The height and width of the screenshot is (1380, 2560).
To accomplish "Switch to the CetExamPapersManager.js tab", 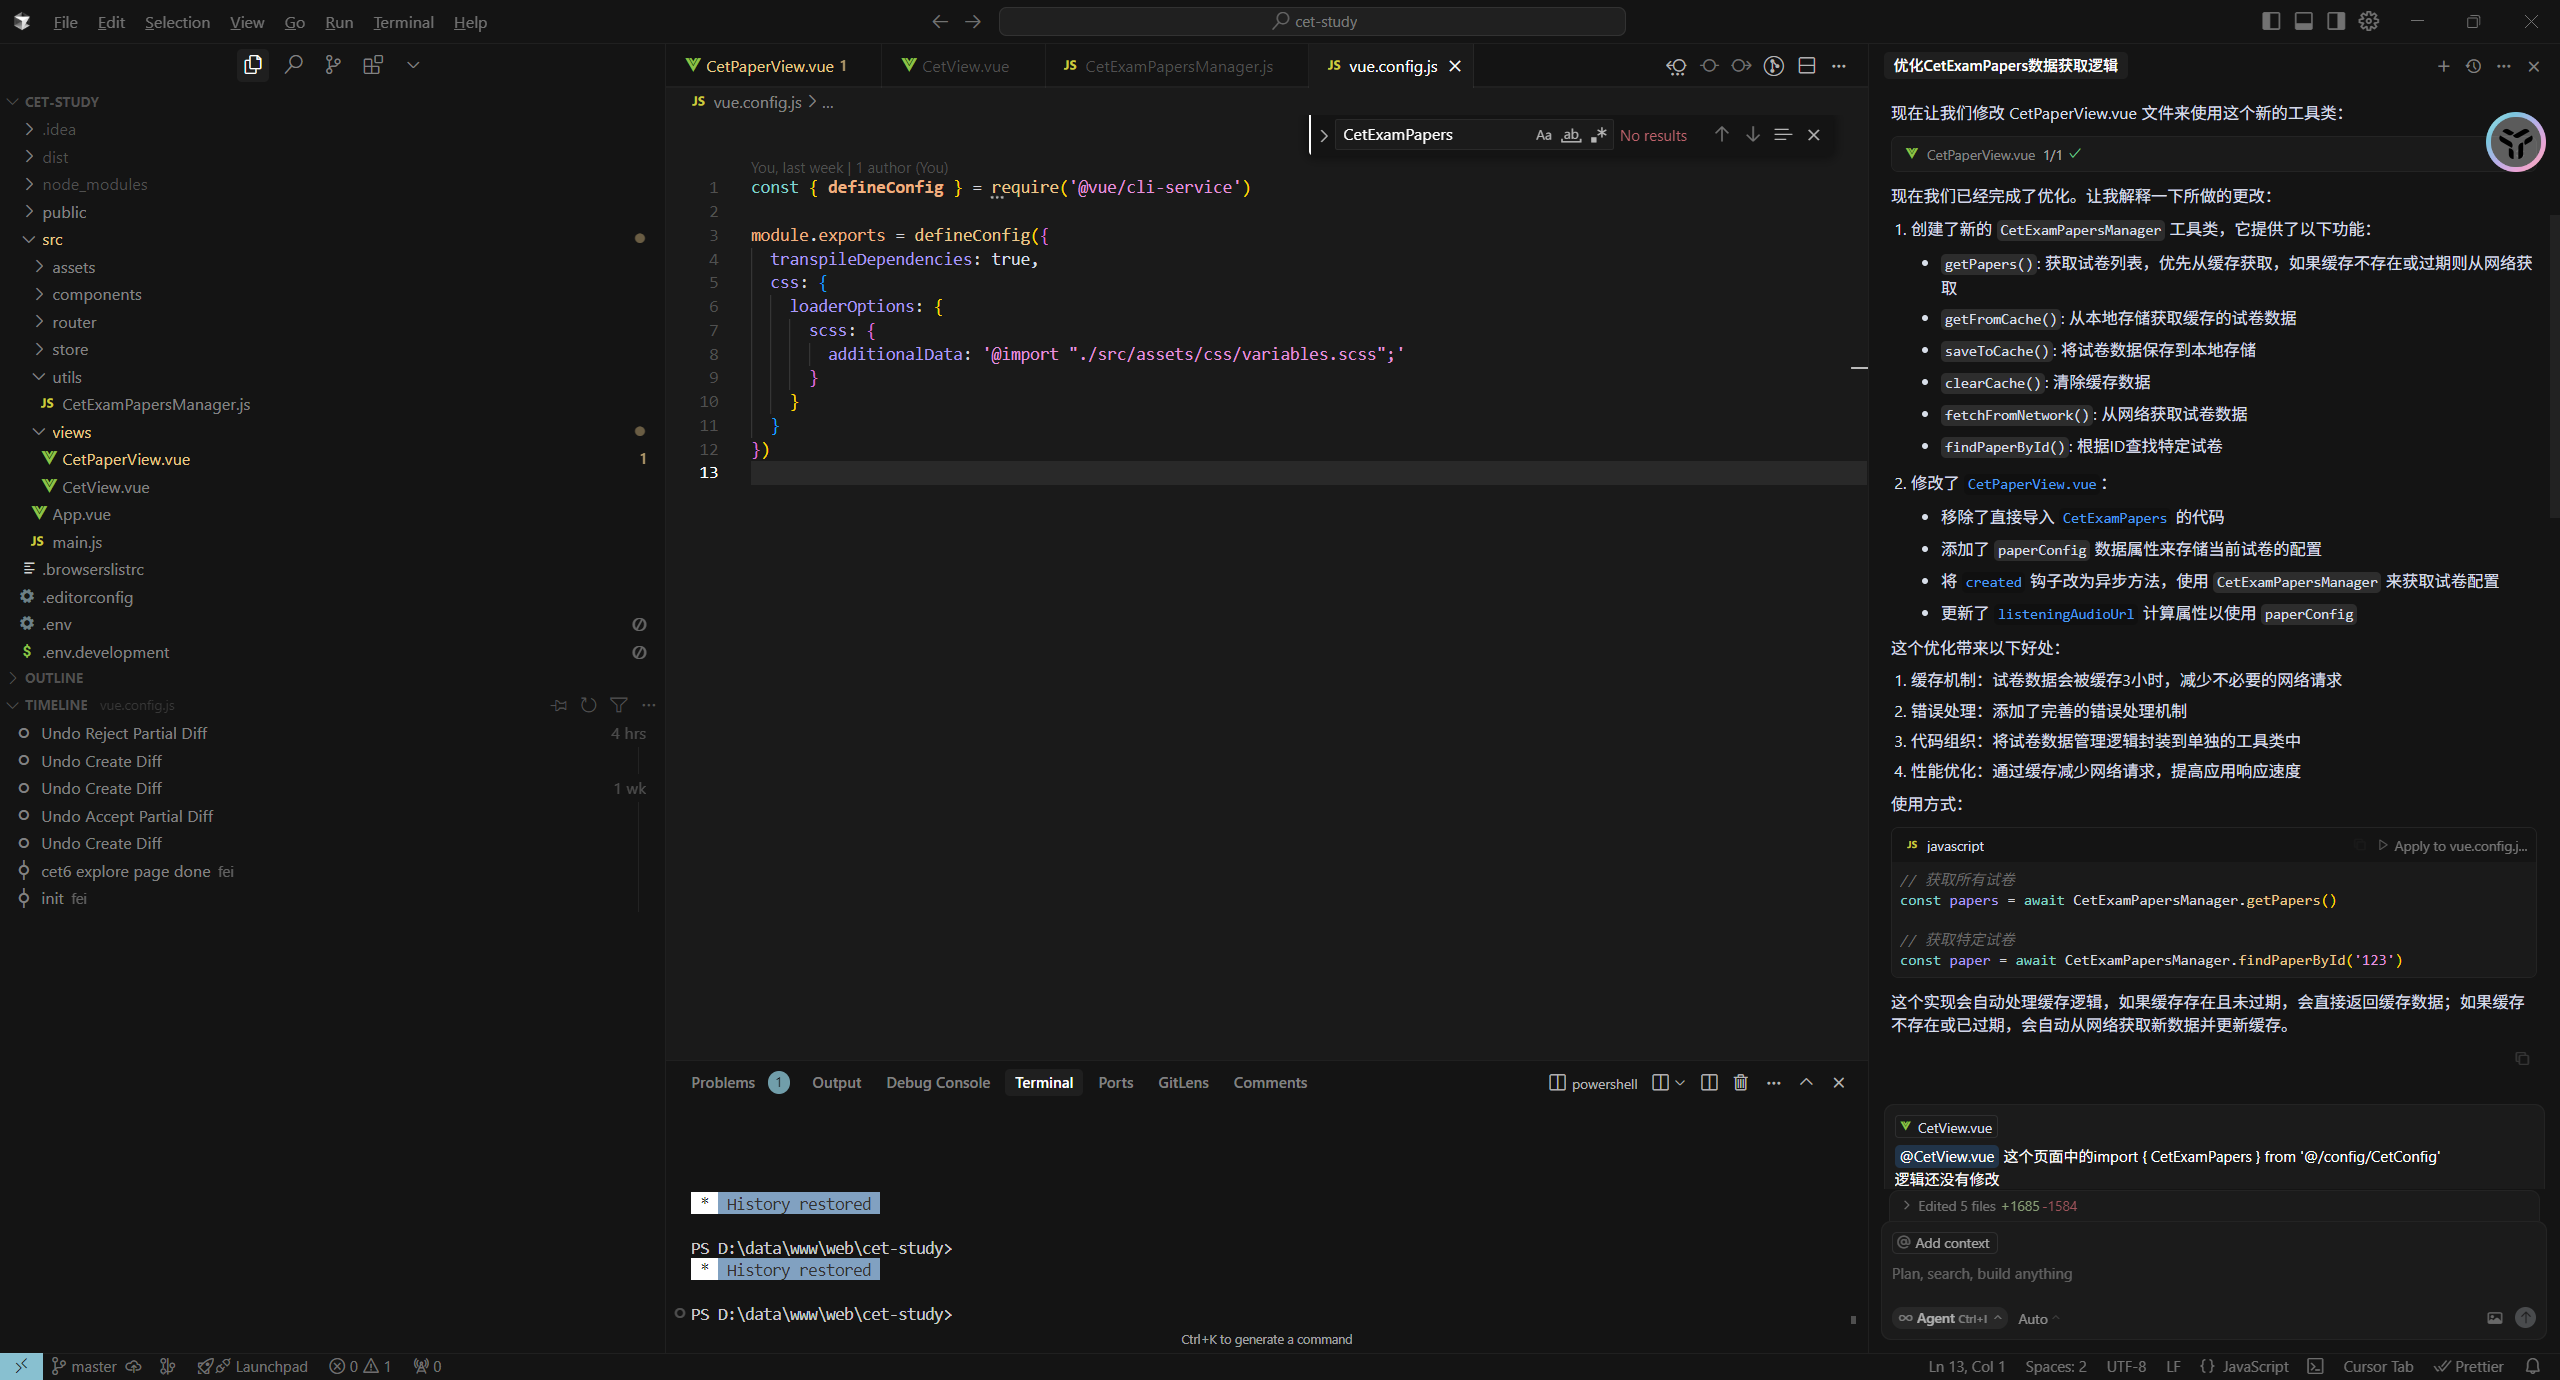I will tap(1177, 66).
